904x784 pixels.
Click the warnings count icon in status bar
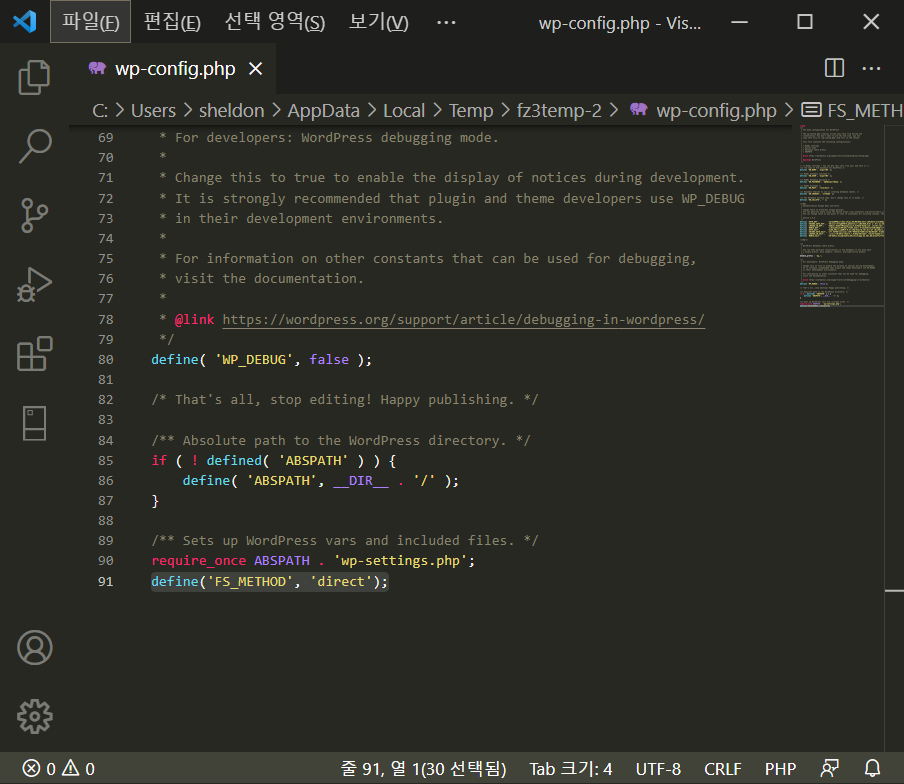(x=70, y=768)
